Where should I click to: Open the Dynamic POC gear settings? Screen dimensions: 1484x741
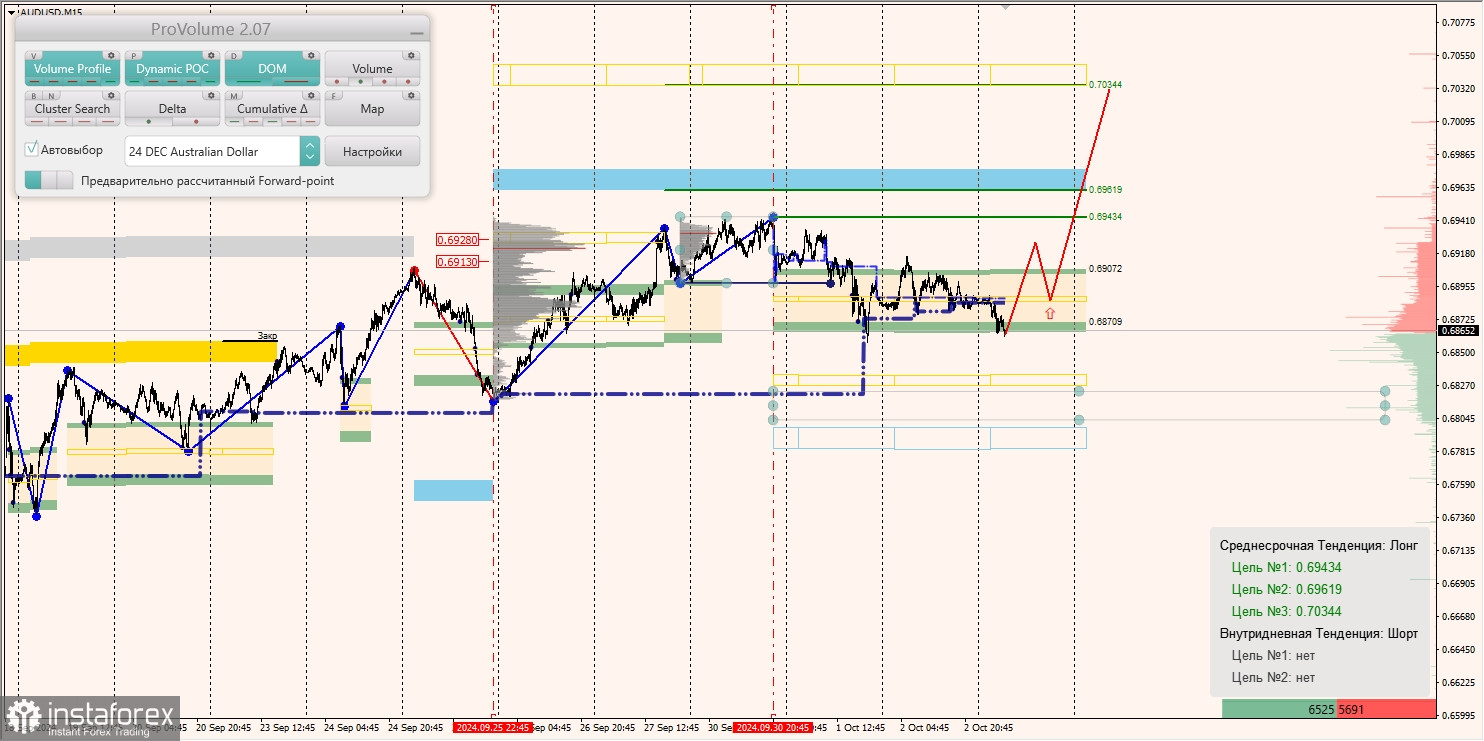click(211, 56)
